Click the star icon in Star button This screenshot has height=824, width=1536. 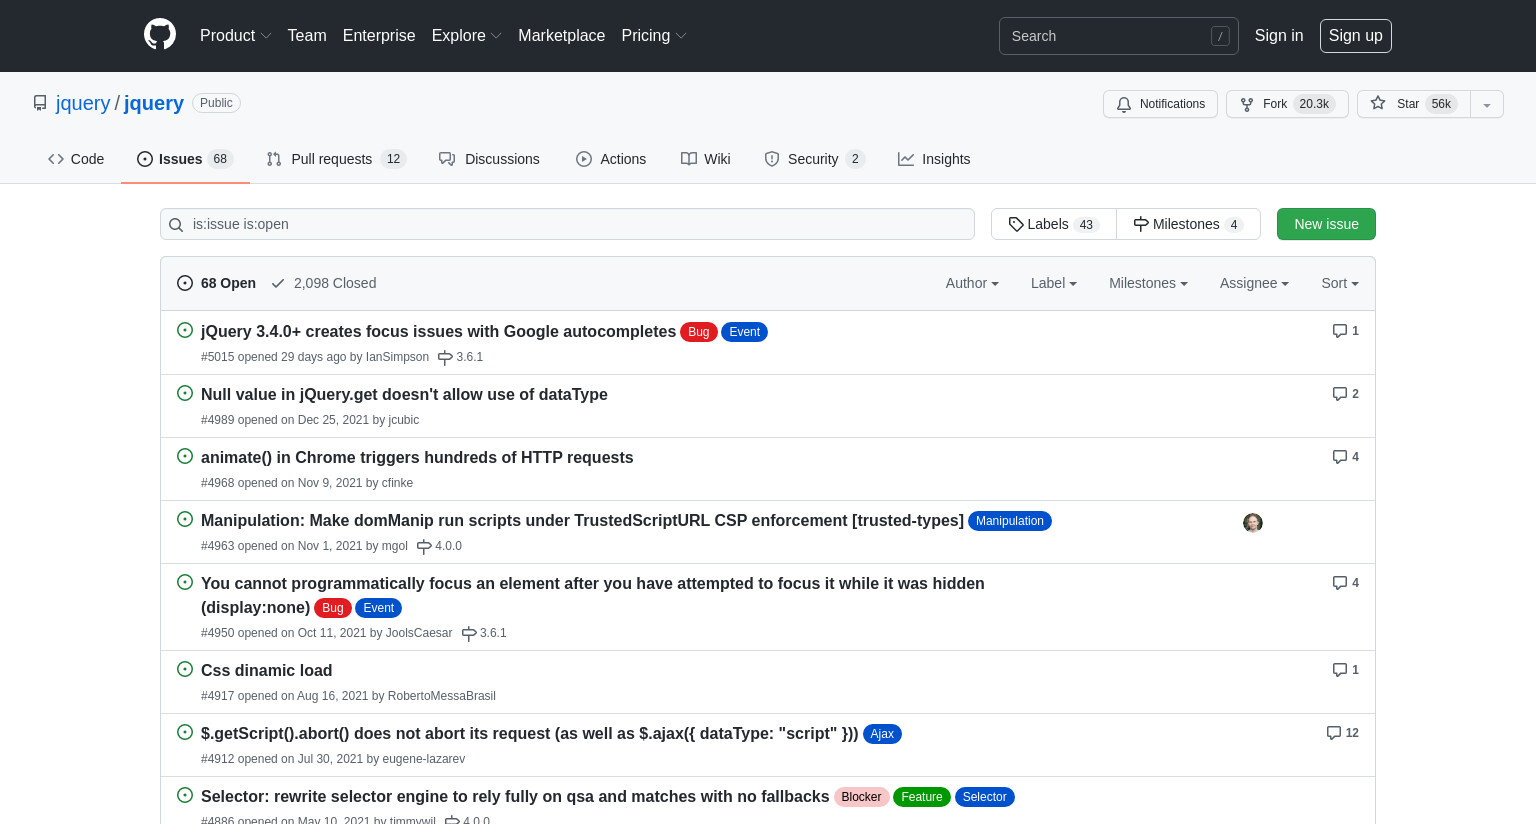pyautogui.click(x=1378, y=103)
